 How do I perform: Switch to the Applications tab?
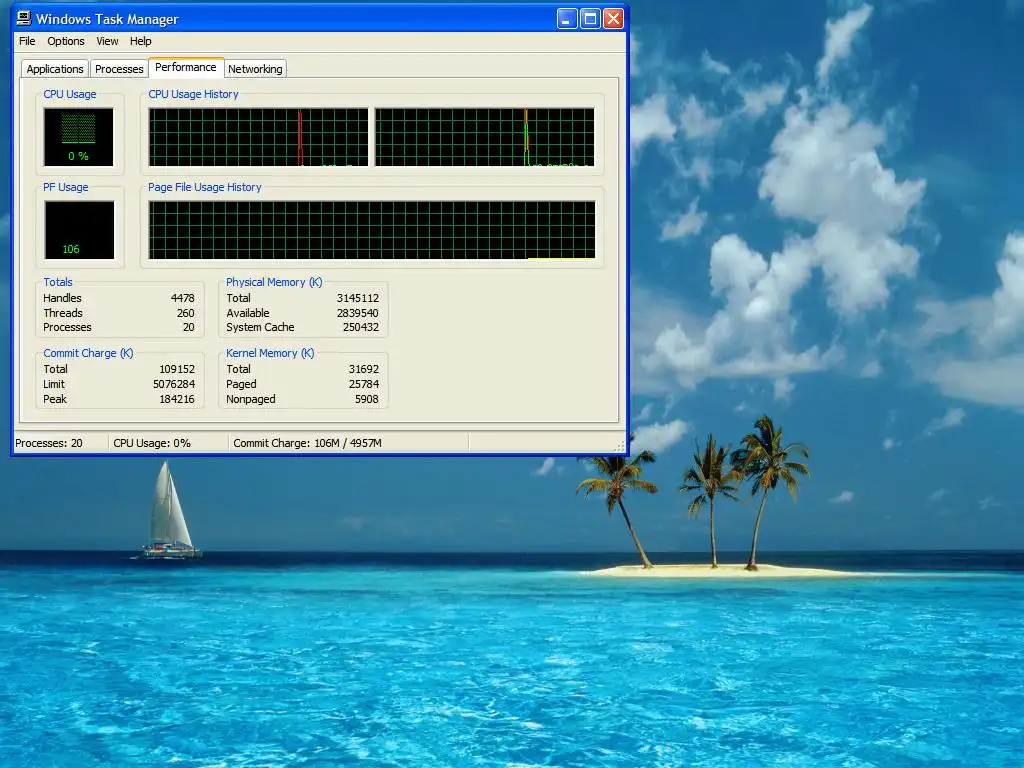coord(55,69)
